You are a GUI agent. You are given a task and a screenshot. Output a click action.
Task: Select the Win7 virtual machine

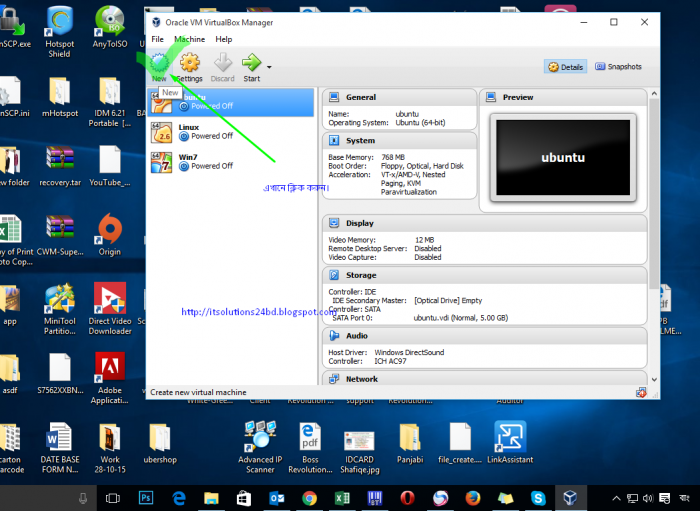(x=230, y=162)
